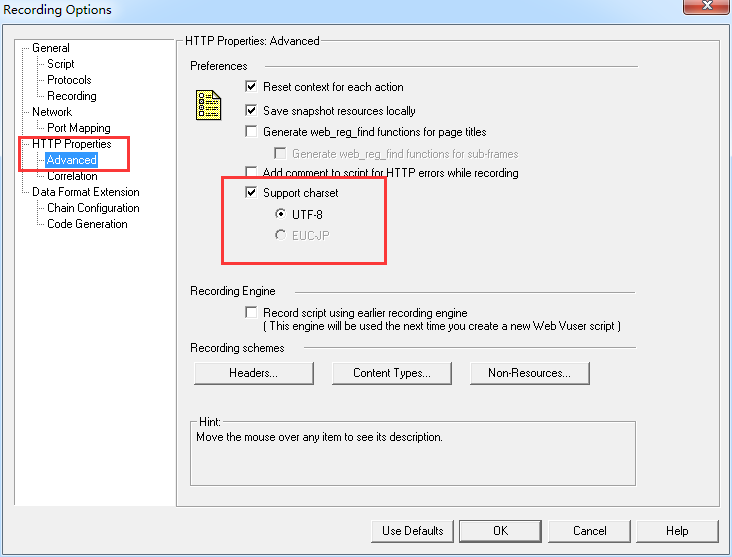Select the Network tree node
Image resolution: width=732 pixels, height=557 pixels.
pyautogui.click(x=52, y=112)
